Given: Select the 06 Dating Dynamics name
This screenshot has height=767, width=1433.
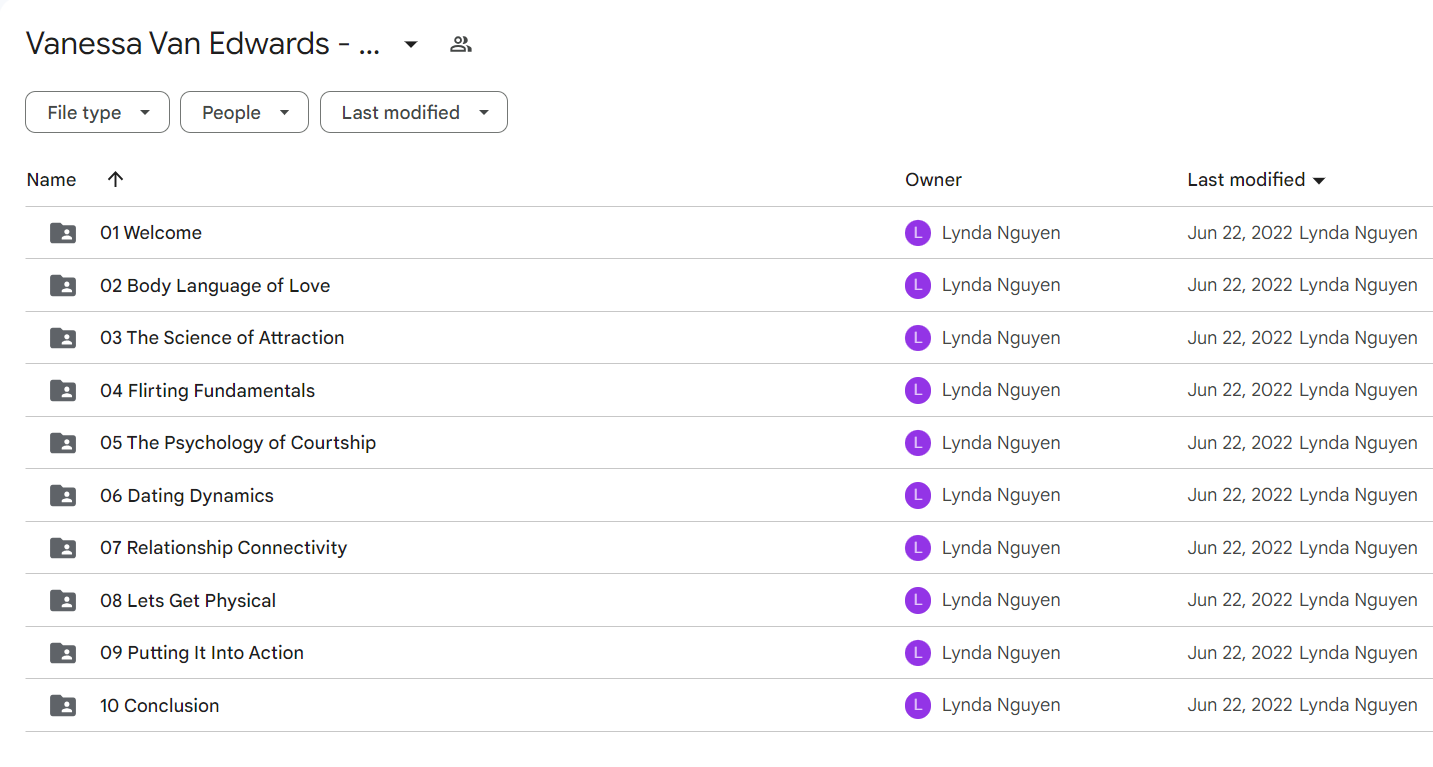Looking at the screenshot, I should coord(187,496).
